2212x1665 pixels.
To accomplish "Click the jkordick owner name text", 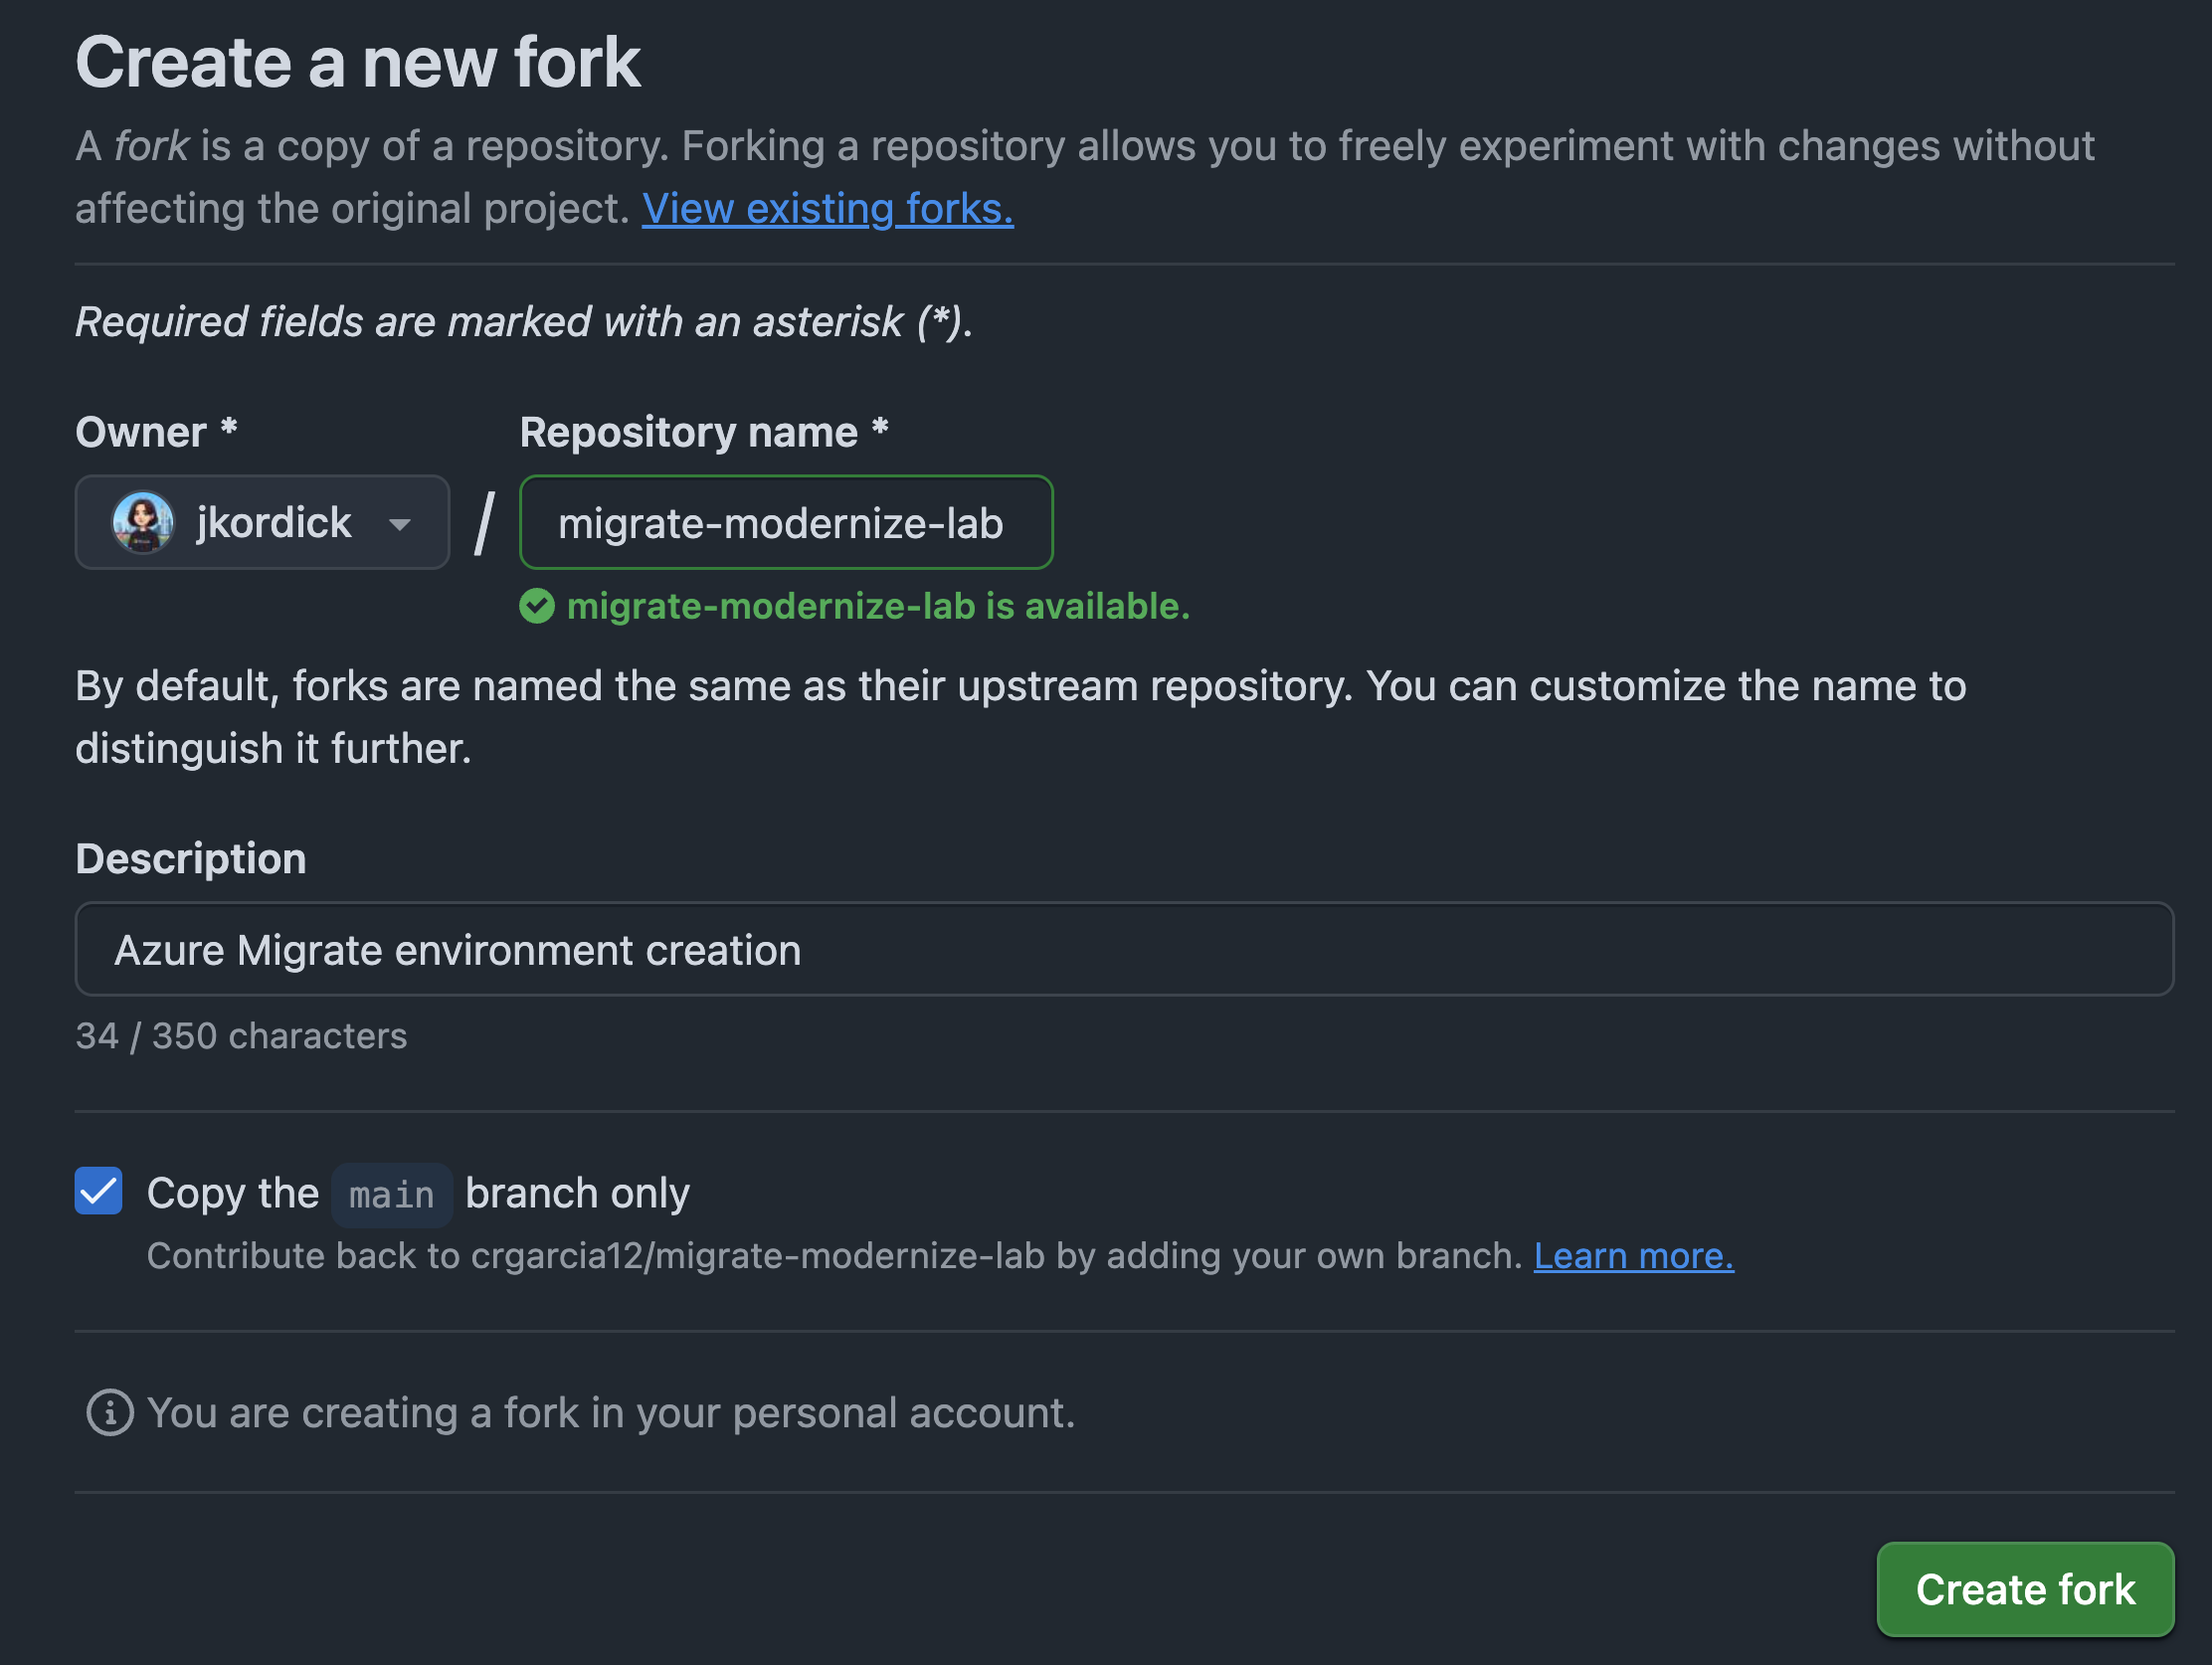I will (273, 522).
